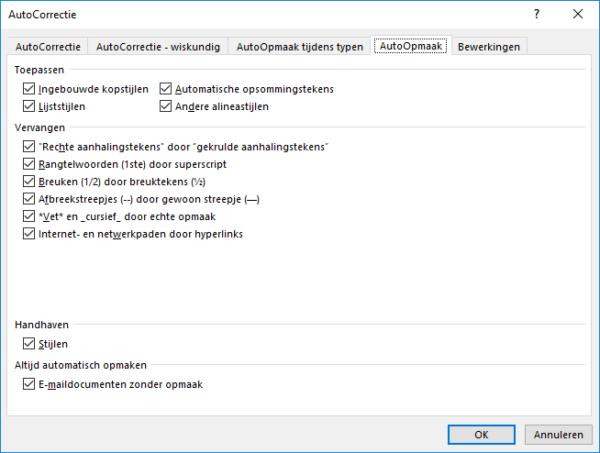Open the AutoCorrectie - wiskundig tab

click(x=158, y=47)
